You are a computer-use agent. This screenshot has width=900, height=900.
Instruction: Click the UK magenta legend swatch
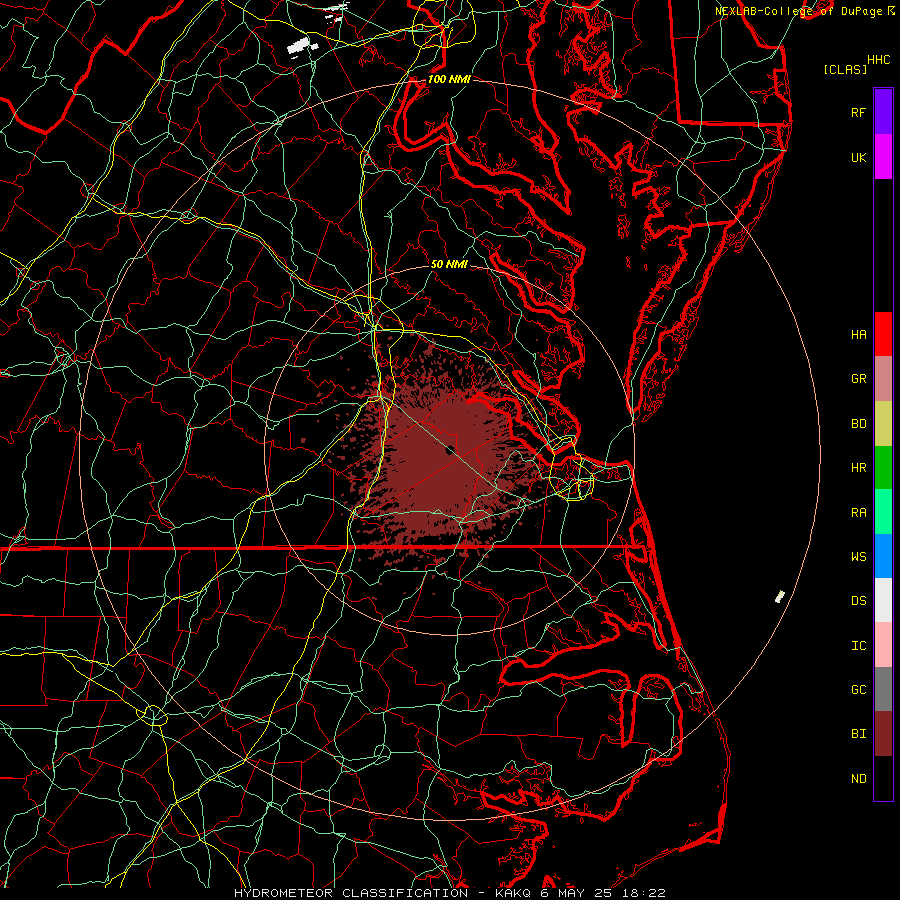883,157
